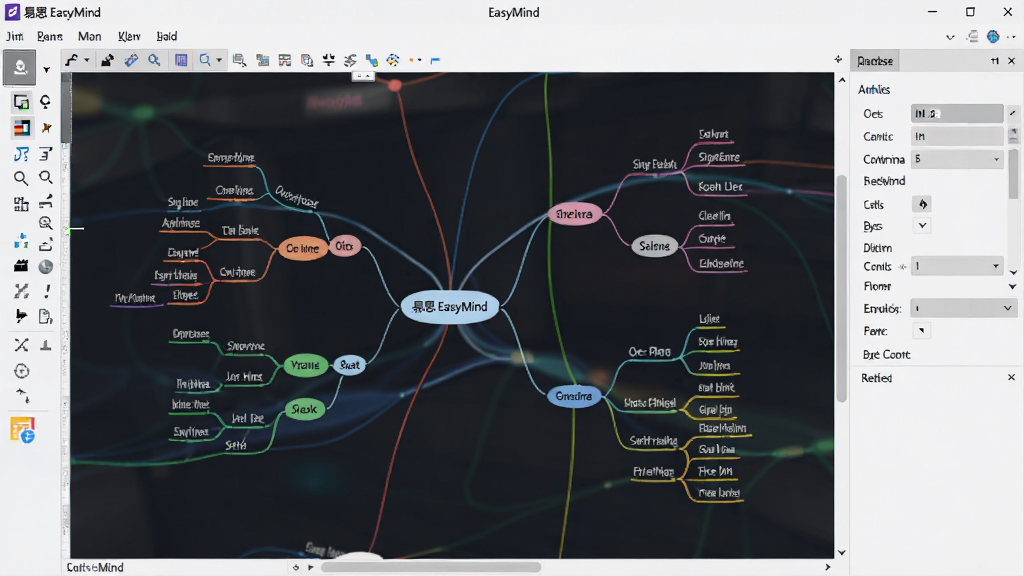Click the edit pencil button beside Oets field
The image size is (1024, 576).
(x=1012, y=113)
